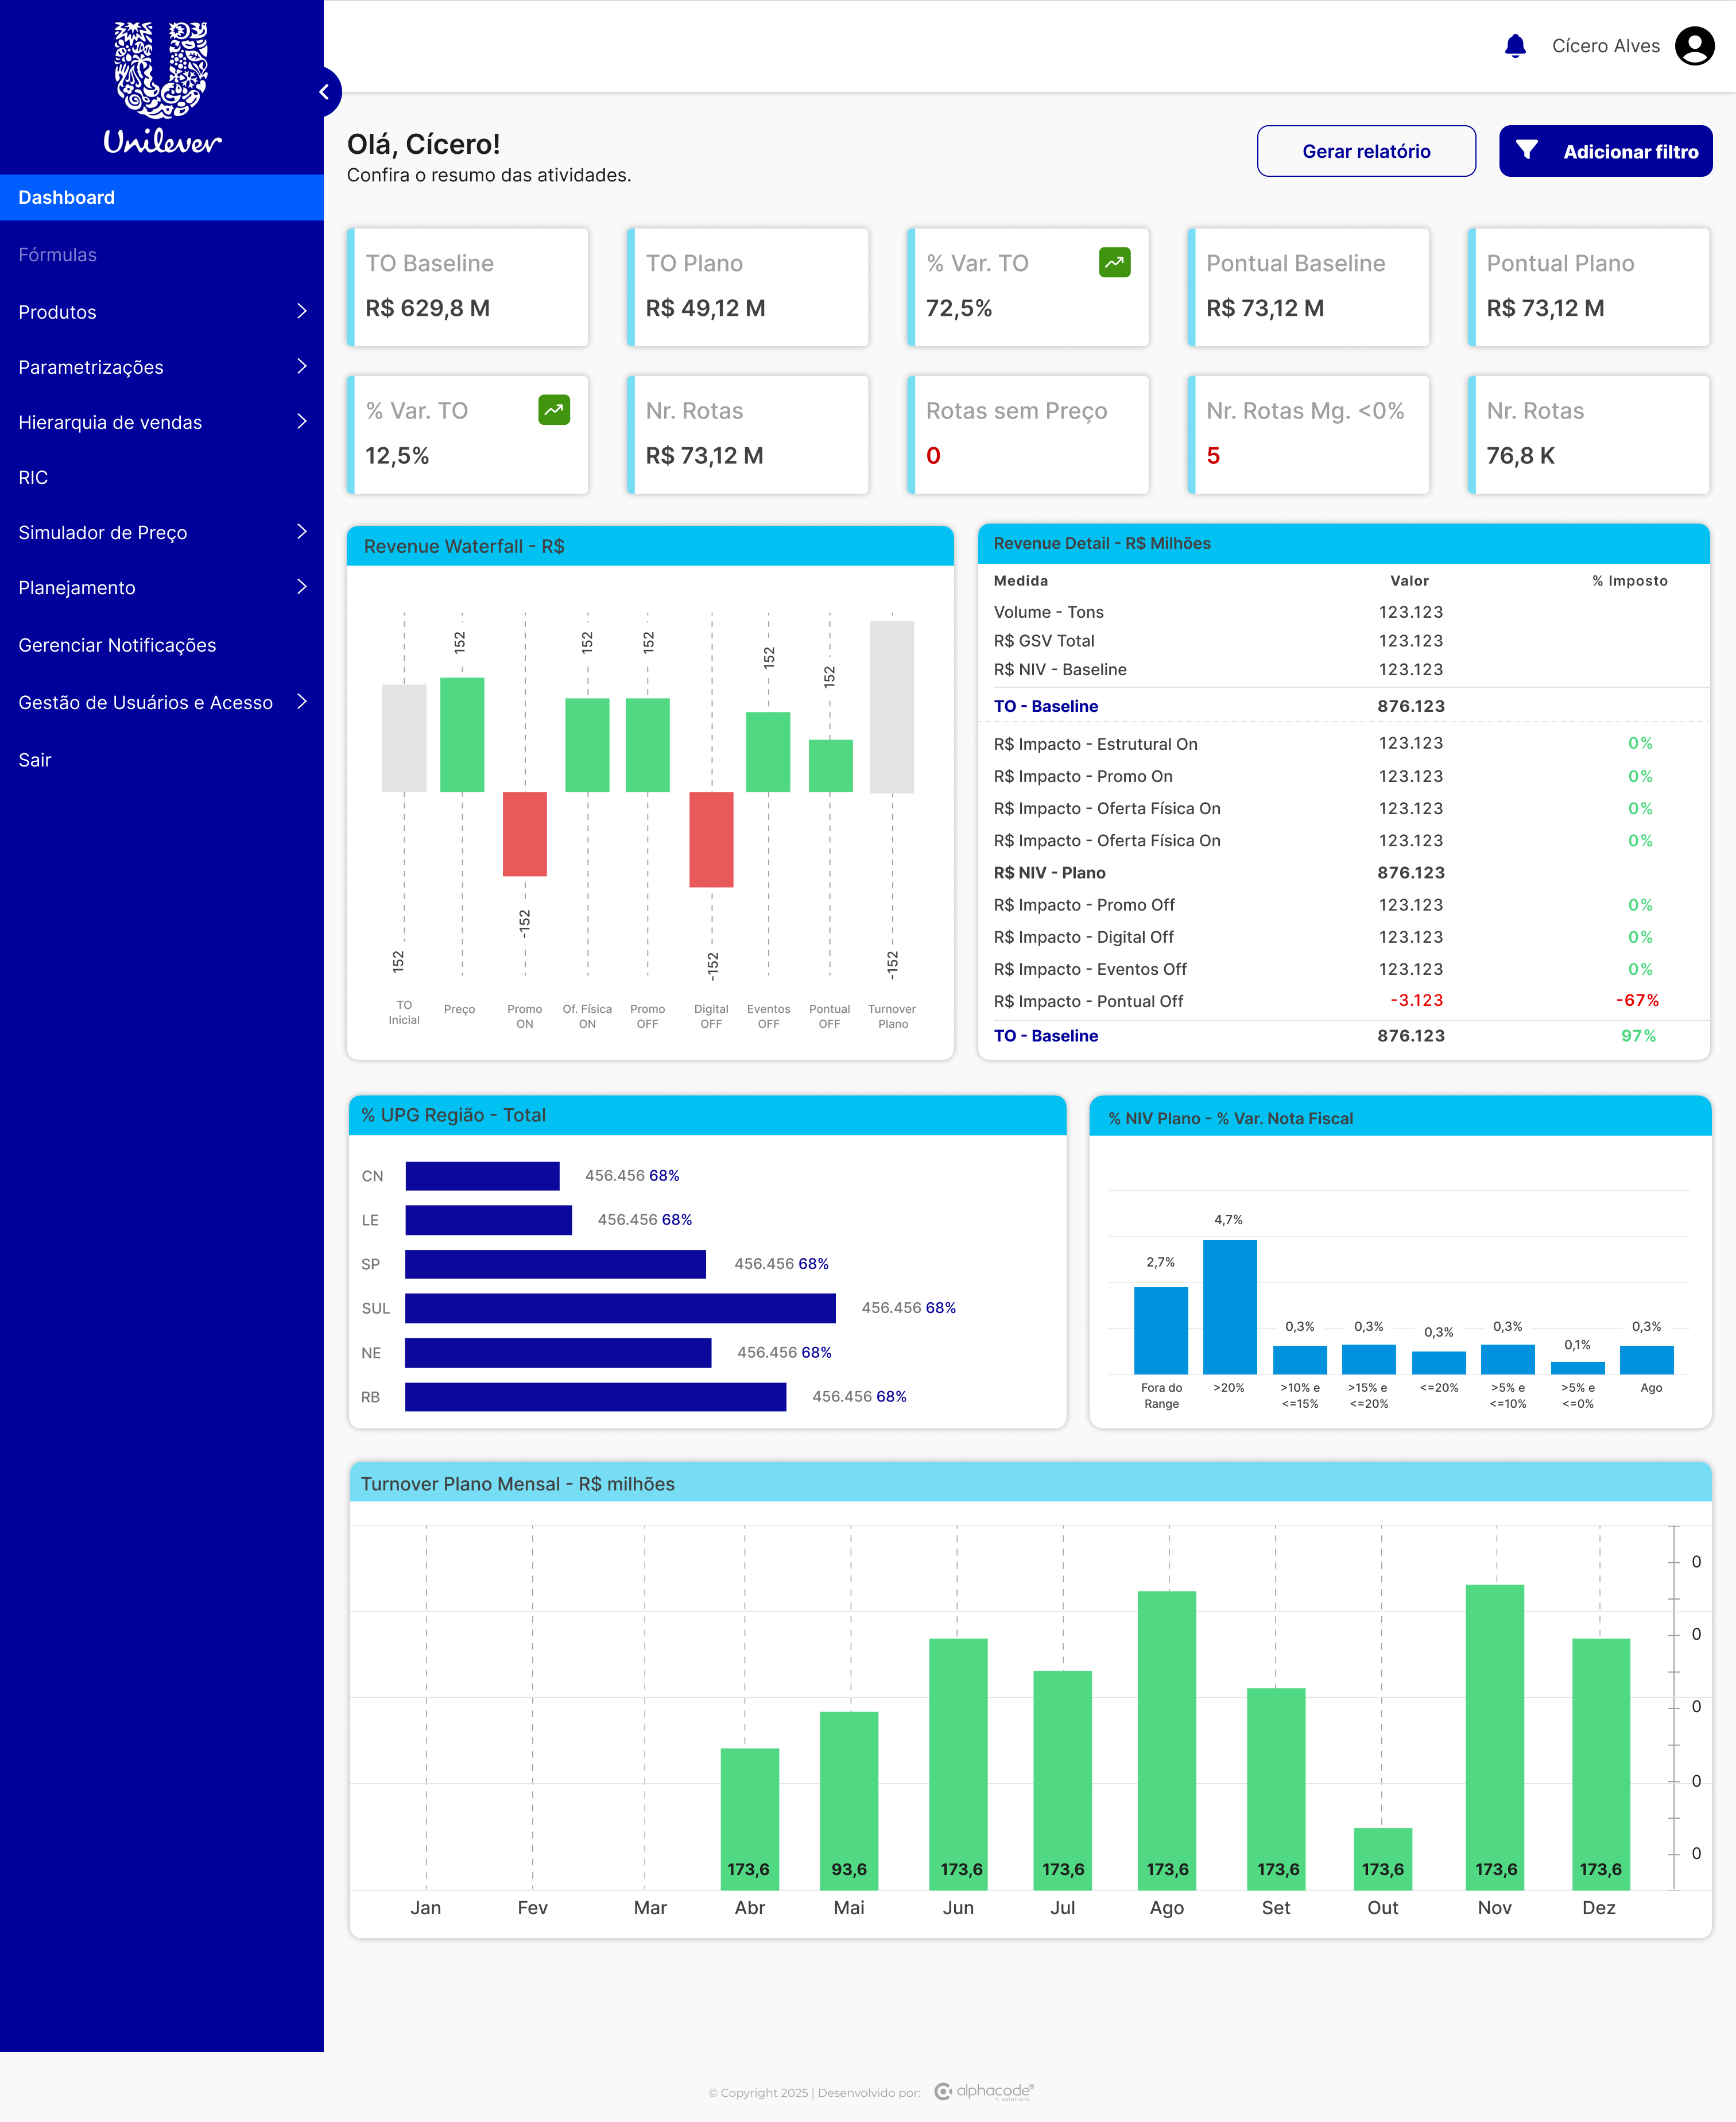Collapse the sidebar with arrow button
The height and width of the screenshot is (2122, 1736).
[x=324, y=92]
